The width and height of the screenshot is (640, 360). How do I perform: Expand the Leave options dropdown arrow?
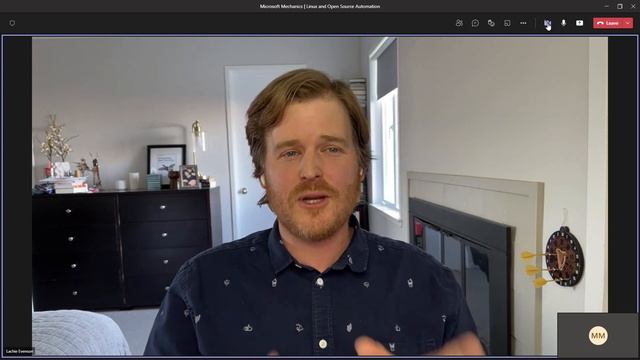628,23
